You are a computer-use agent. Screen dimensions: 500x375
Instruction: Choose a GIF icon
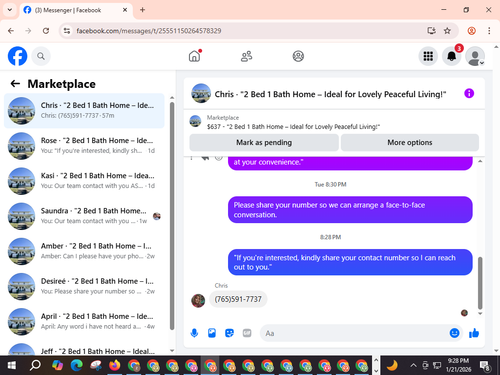point(247,333)
